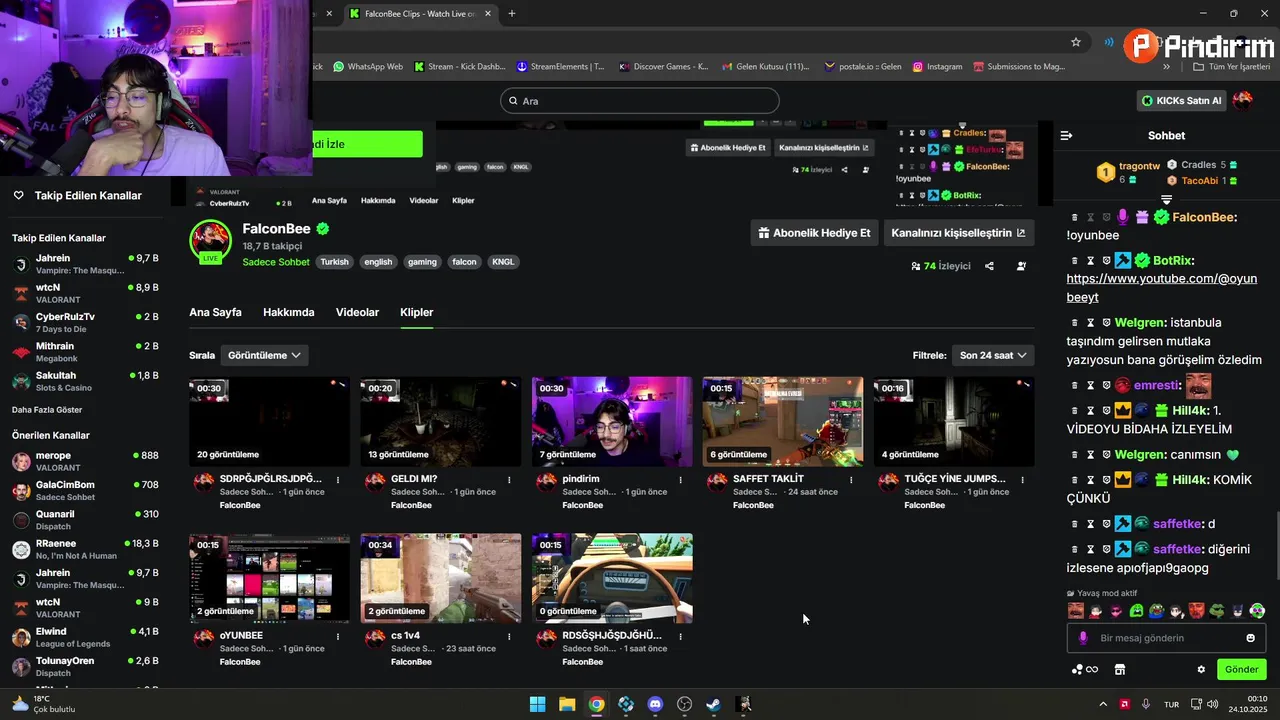1280x720 pixels.
Task: Open the merope recommended channel
Action: coord(85,461)
